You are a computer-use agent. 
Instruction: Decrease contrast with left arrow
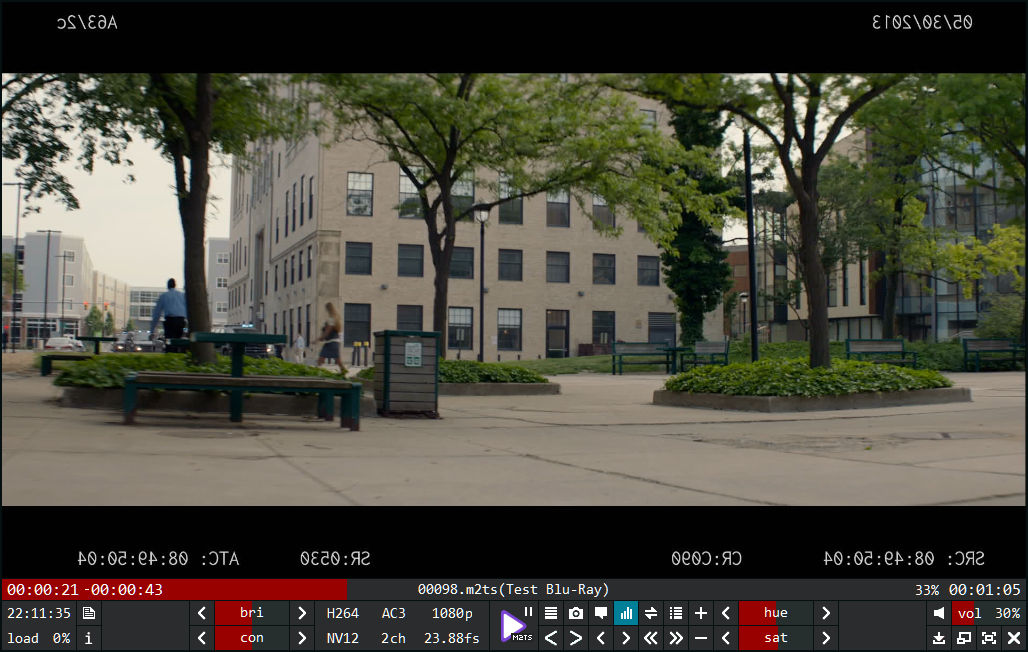tap(202, 638)
